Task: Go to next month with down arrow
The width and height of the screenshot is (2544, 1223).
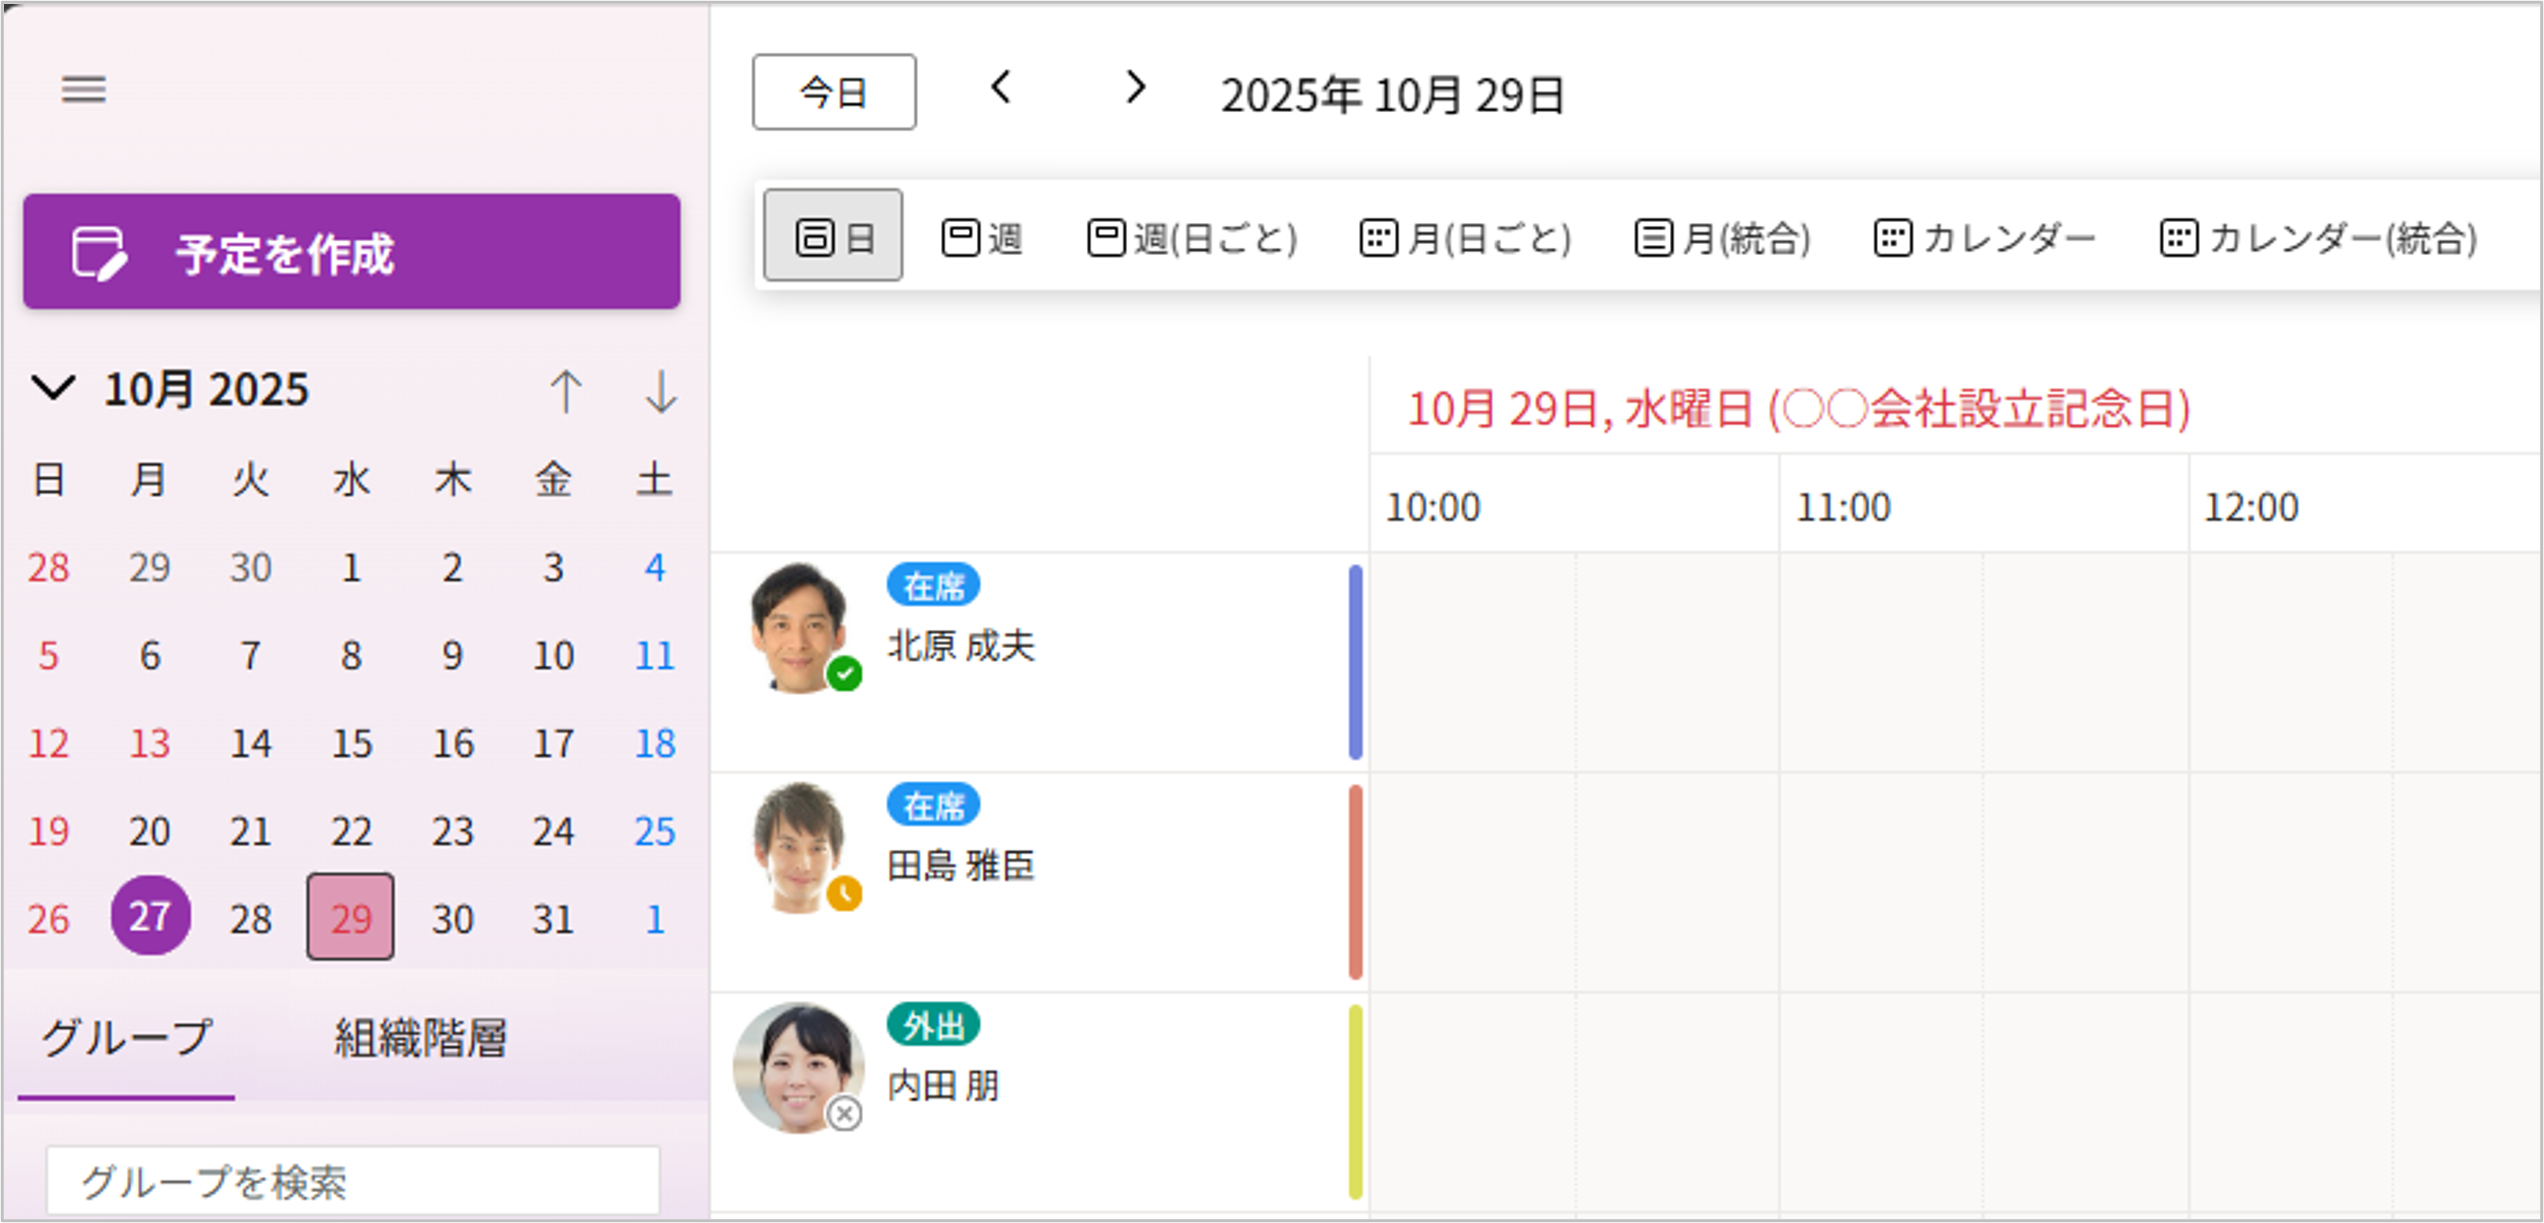Action: pos(661,391)
